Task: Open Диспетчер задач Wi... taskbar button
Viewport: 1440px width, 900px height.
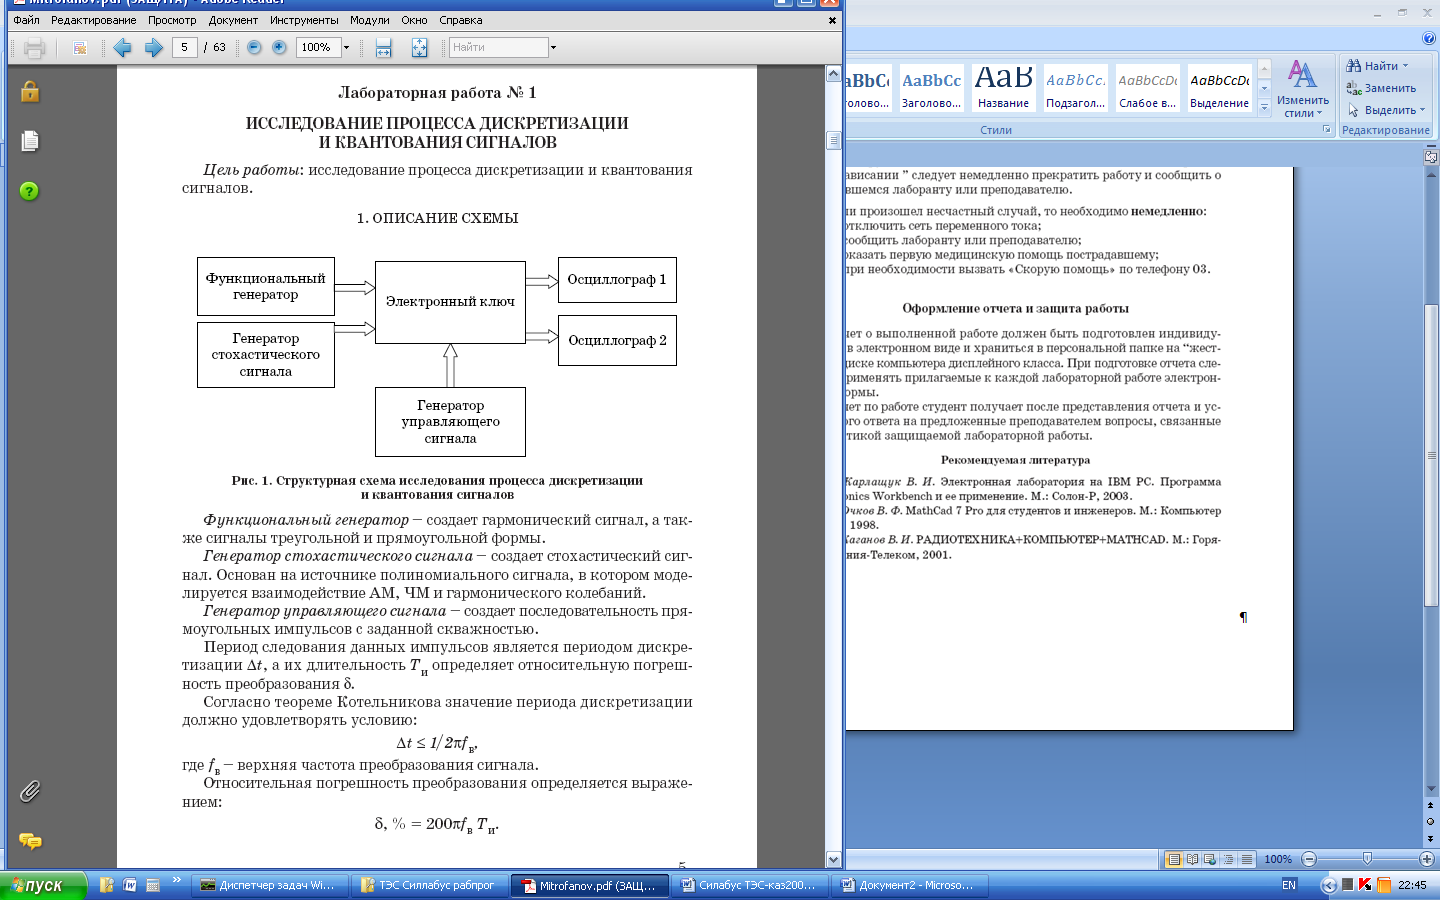Action: click(x=272, y=885)
